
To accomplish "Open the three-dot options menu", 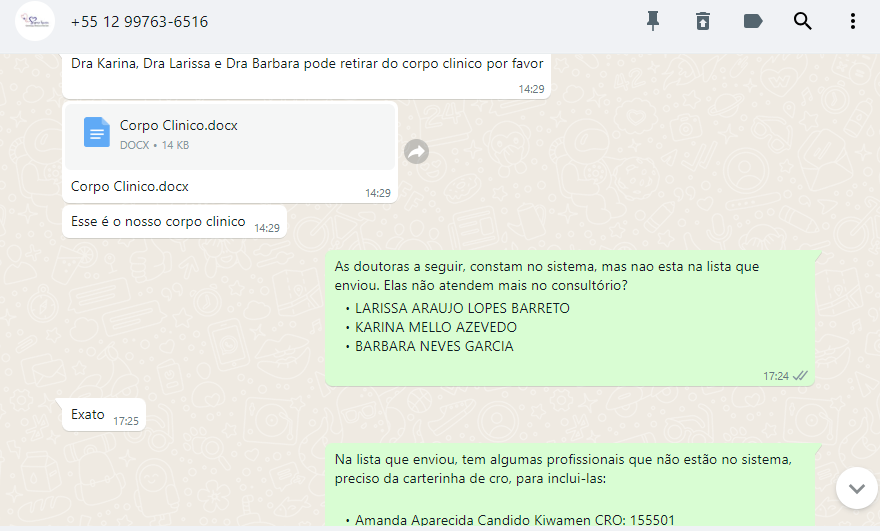I will tap(852, 21).
